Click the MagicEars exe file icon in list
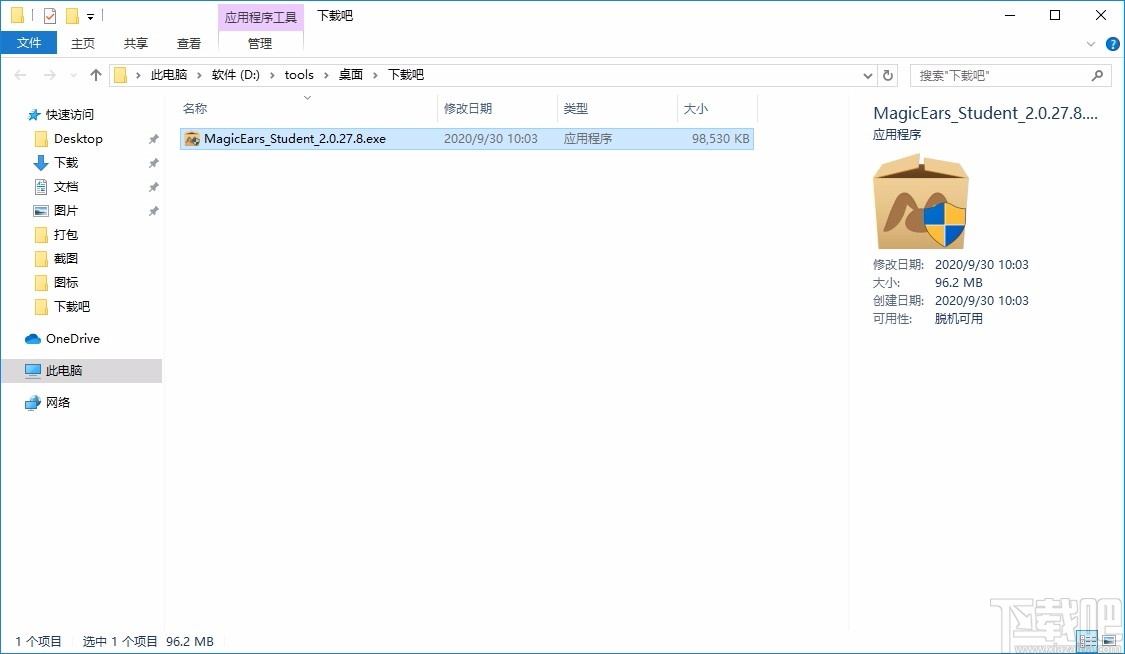1125x654 pixels. [192, 139]
